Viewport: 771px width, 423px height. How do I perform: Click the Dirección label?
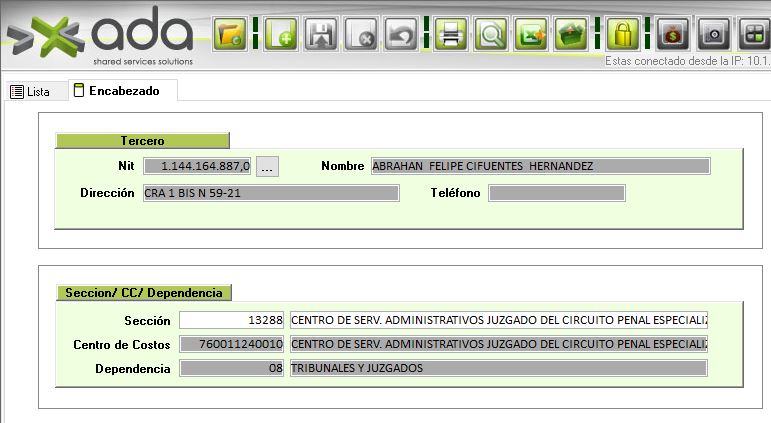[x=107, y=193]
